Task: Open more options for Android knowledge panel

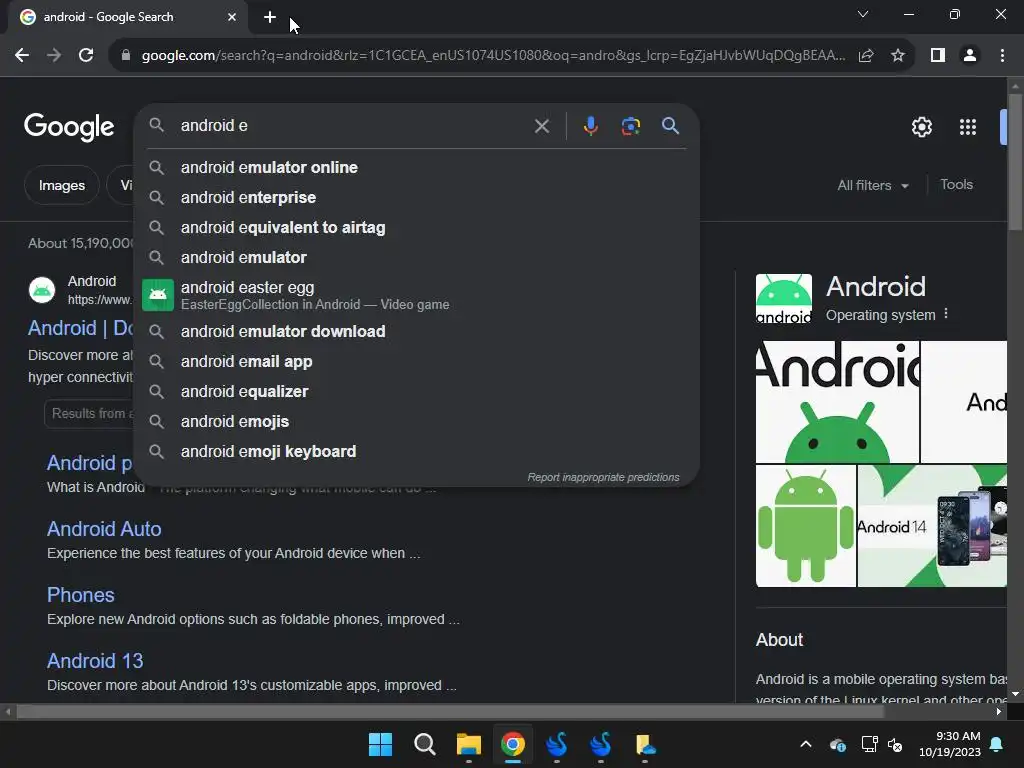Action: tap(946, 314)
